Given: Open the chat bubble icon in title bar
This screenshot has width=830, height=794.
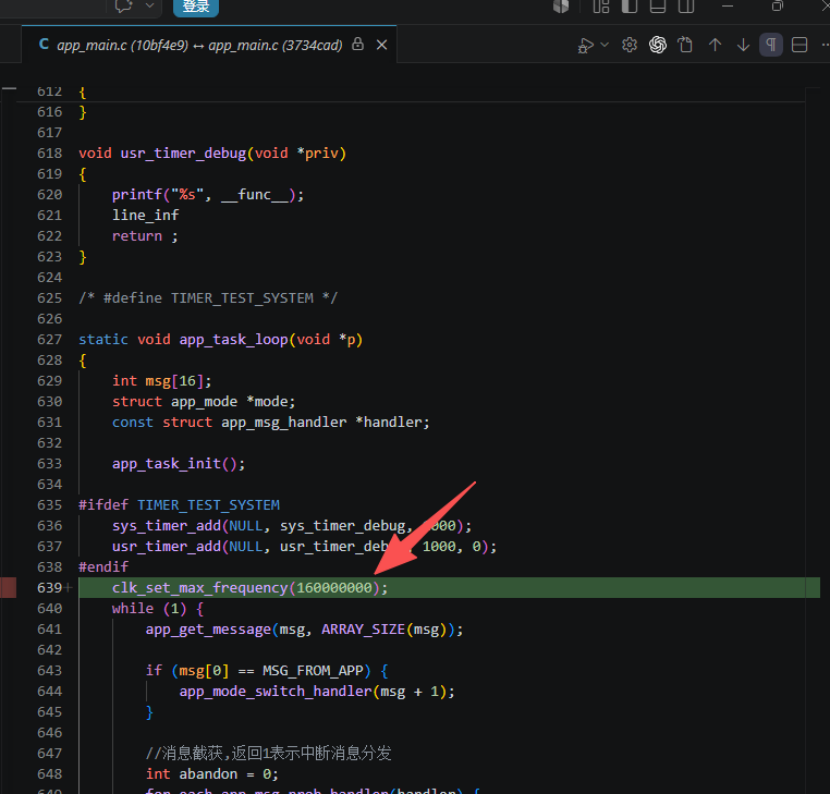Looking at the screenshot, I should tap(123, 6).
